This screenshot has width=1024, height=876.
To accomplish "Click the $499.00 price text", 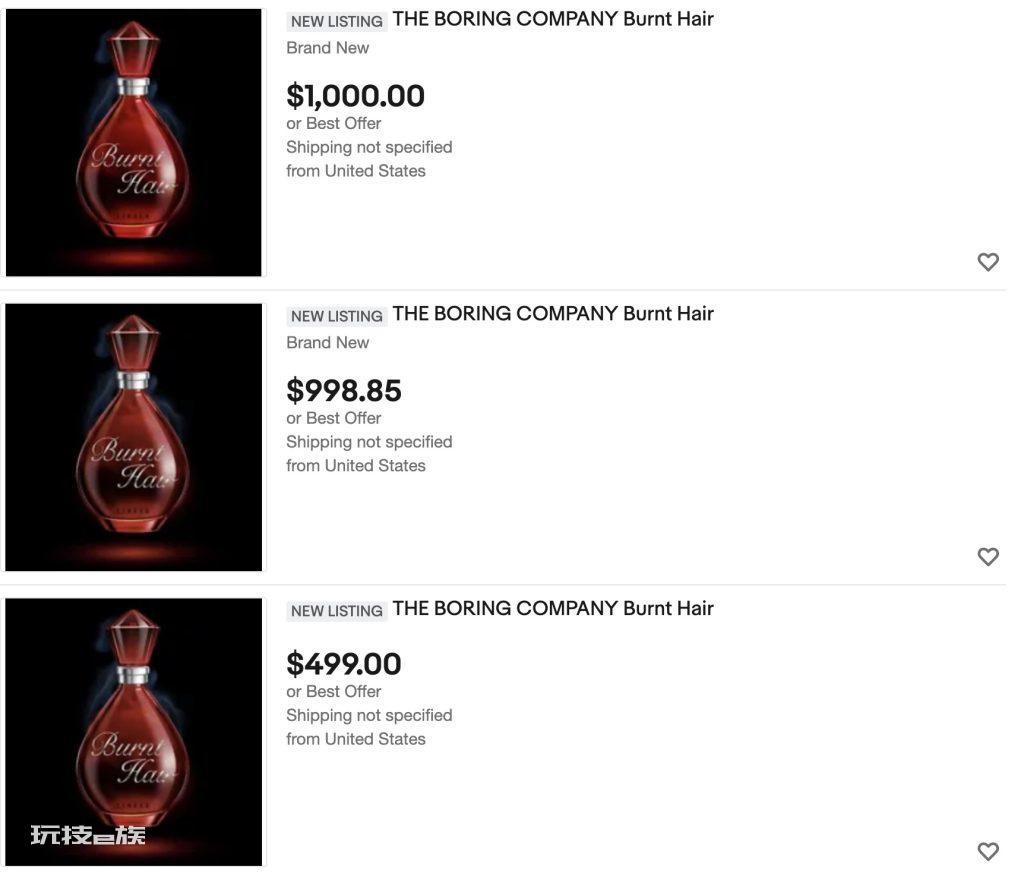I will [344, 664].
